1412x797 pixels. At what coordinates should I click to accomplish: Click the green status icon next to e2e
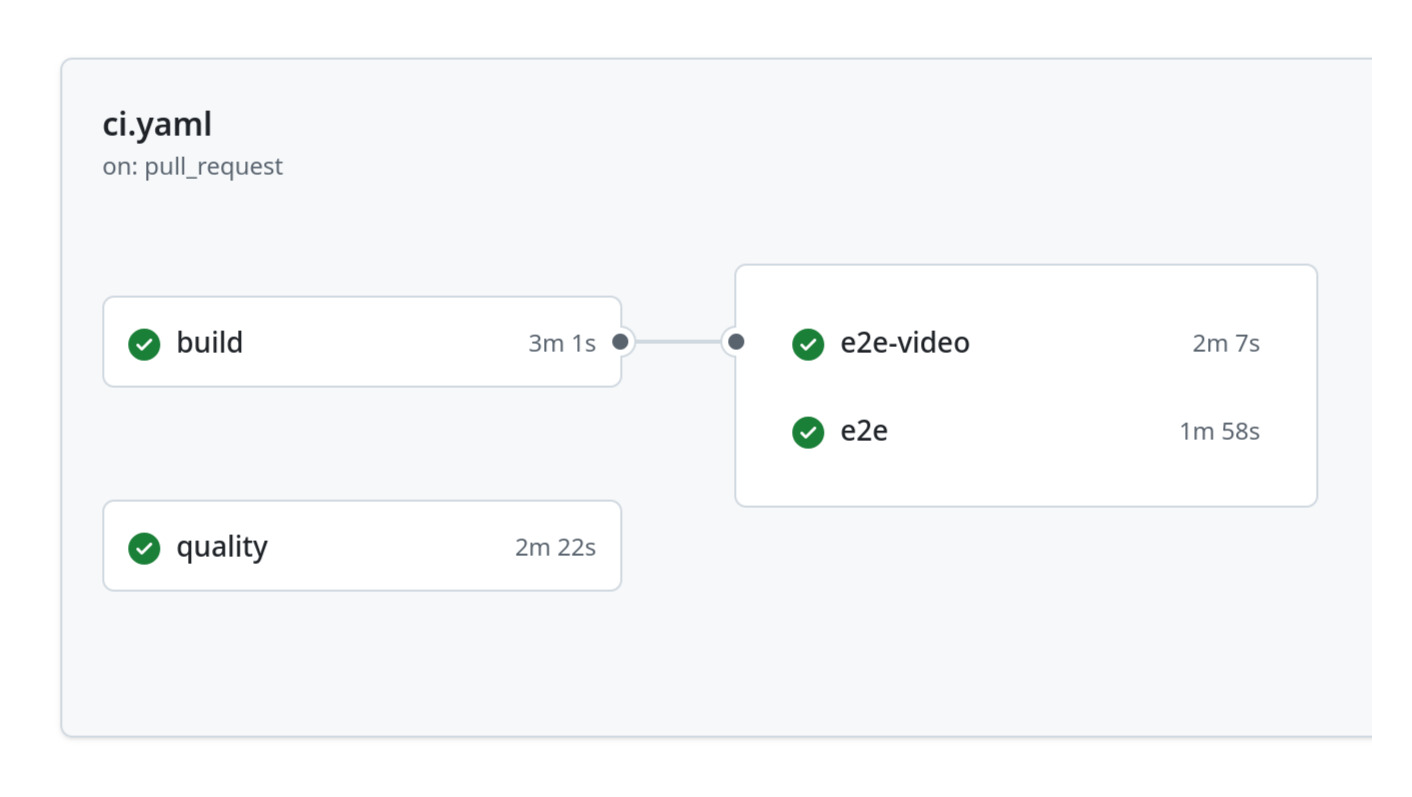[x=807, y=431]
